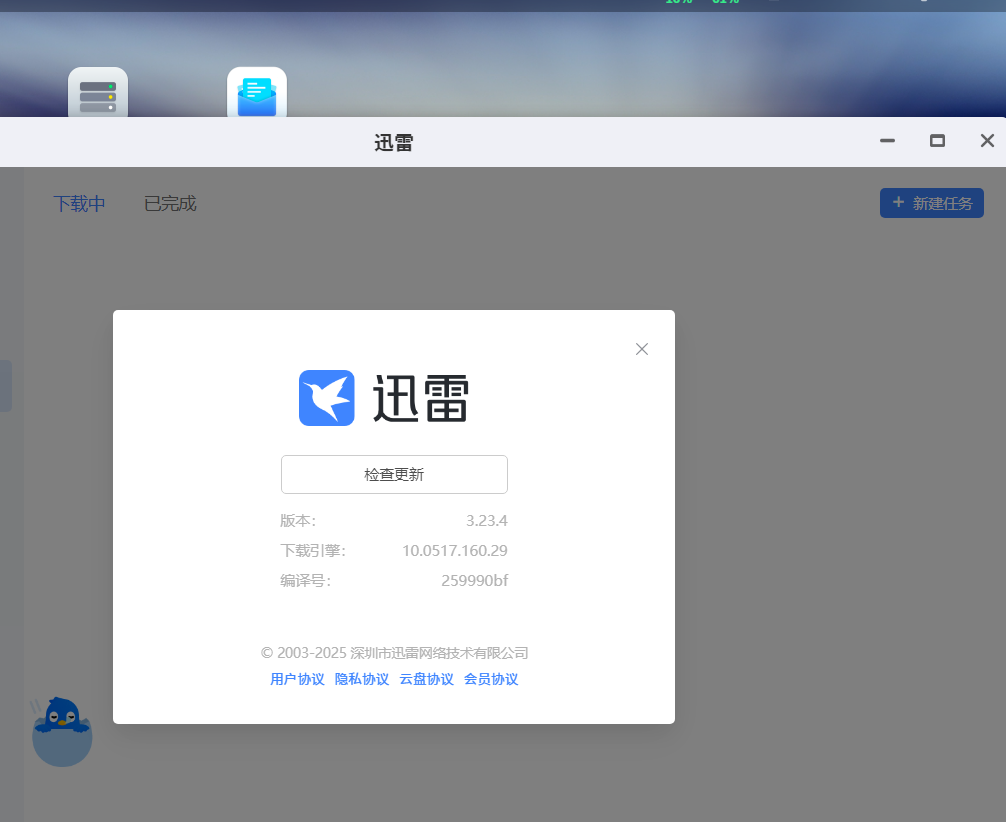
Task: Click the 迅雷 window title text
Action: 394,142
